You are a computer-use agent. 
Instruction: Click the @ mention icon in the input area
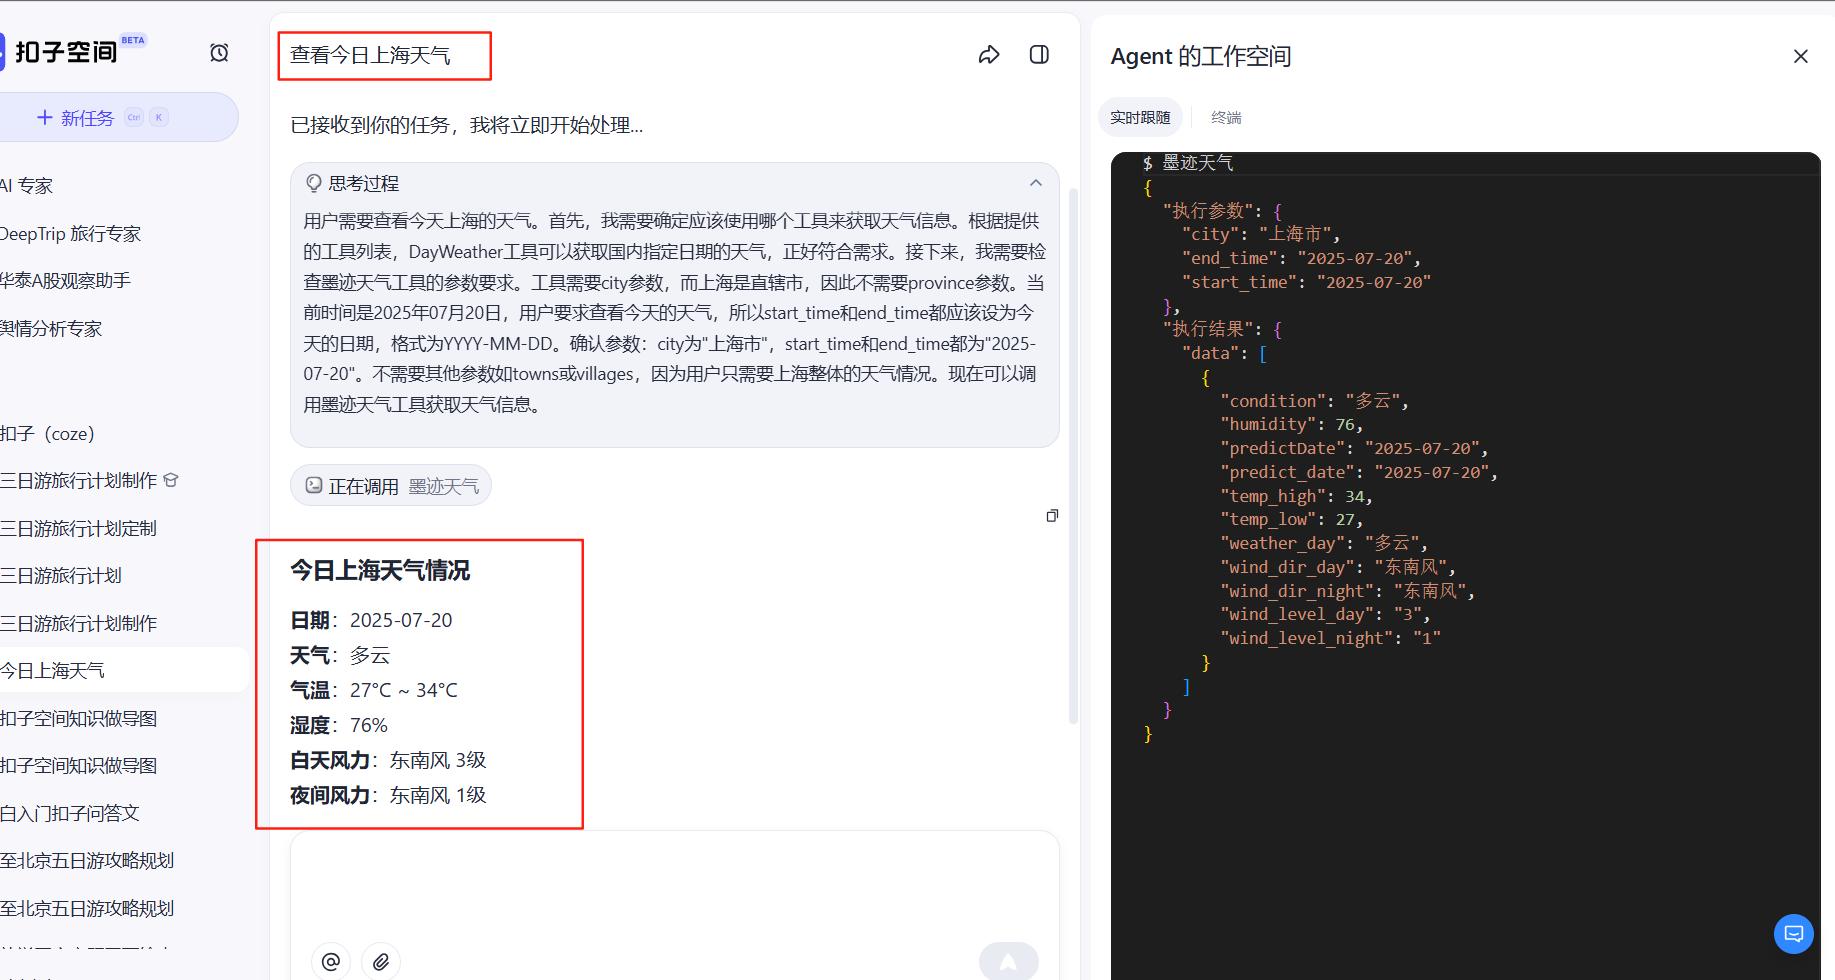pos(330,961)
